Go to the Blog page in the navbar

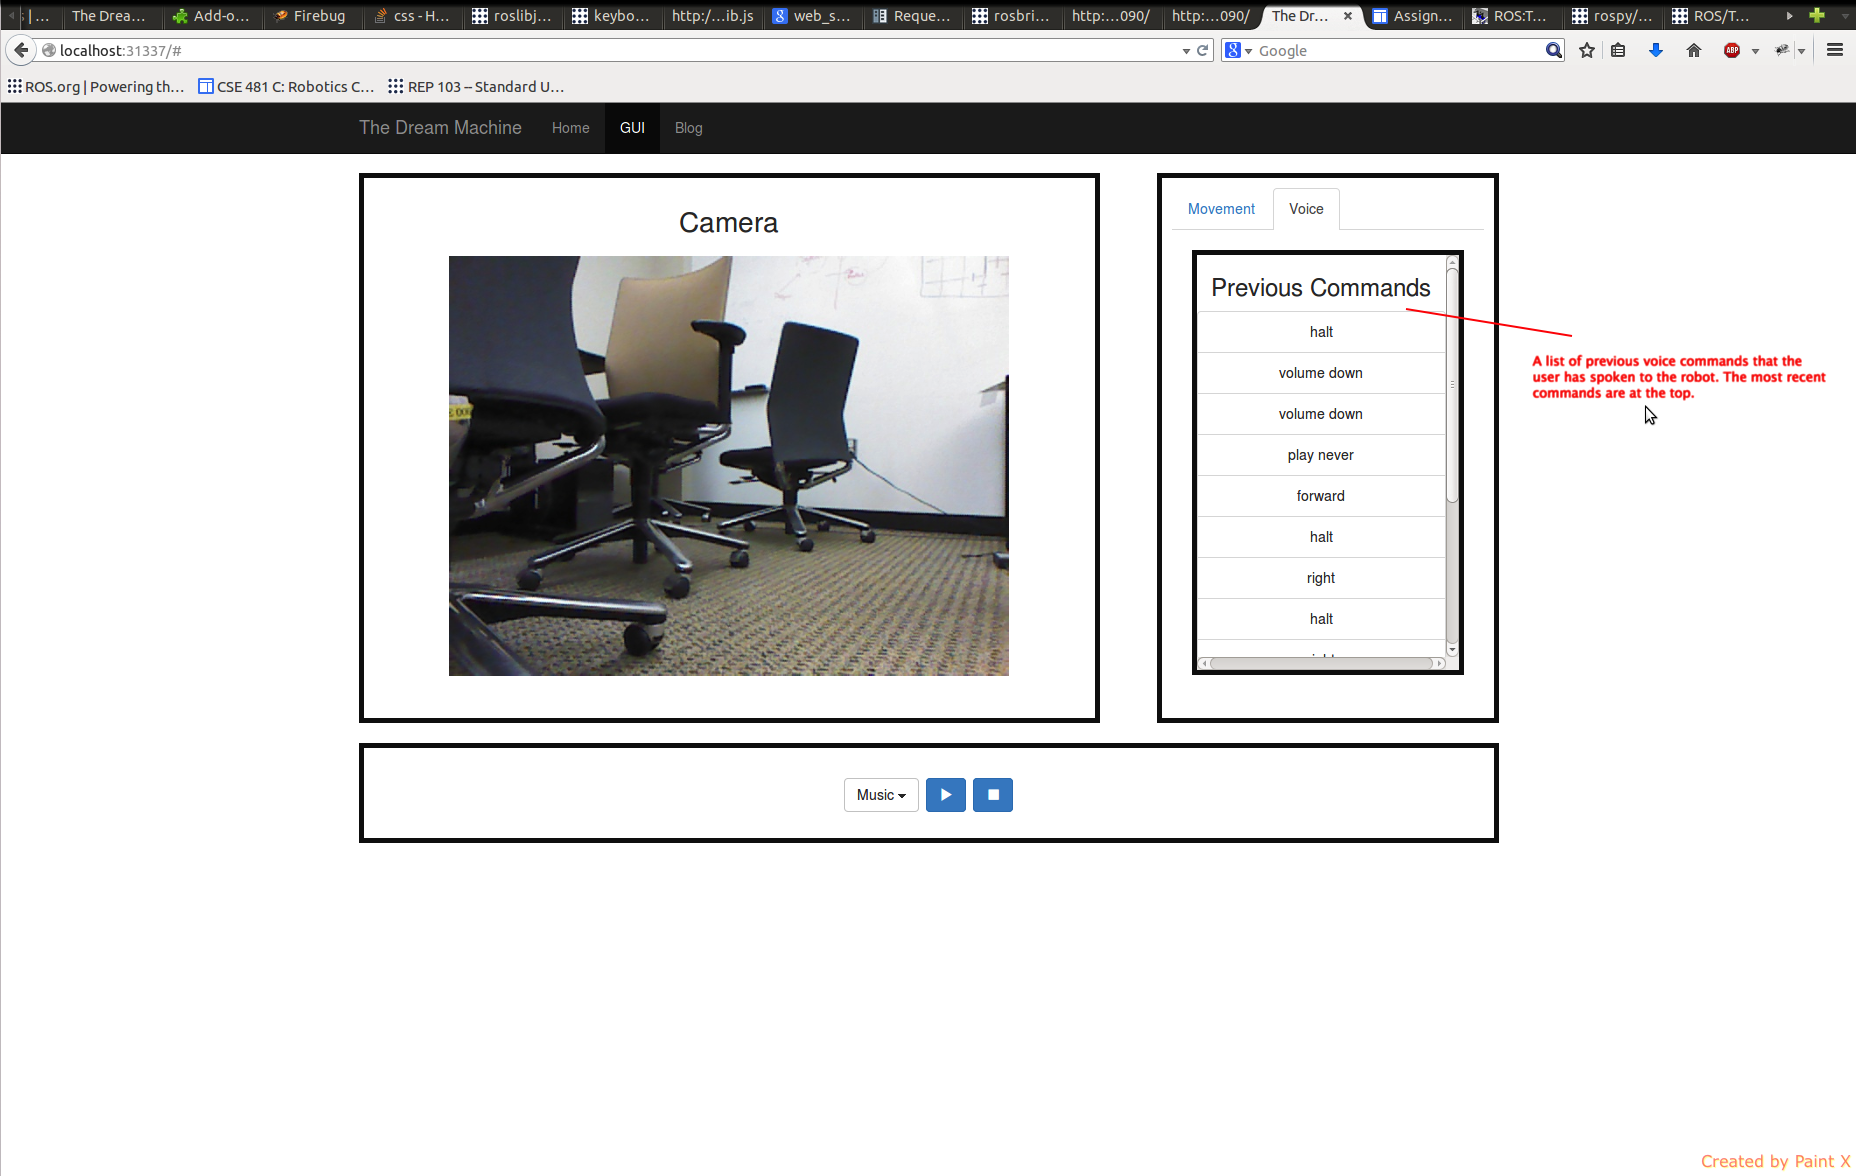pos(688,128)
